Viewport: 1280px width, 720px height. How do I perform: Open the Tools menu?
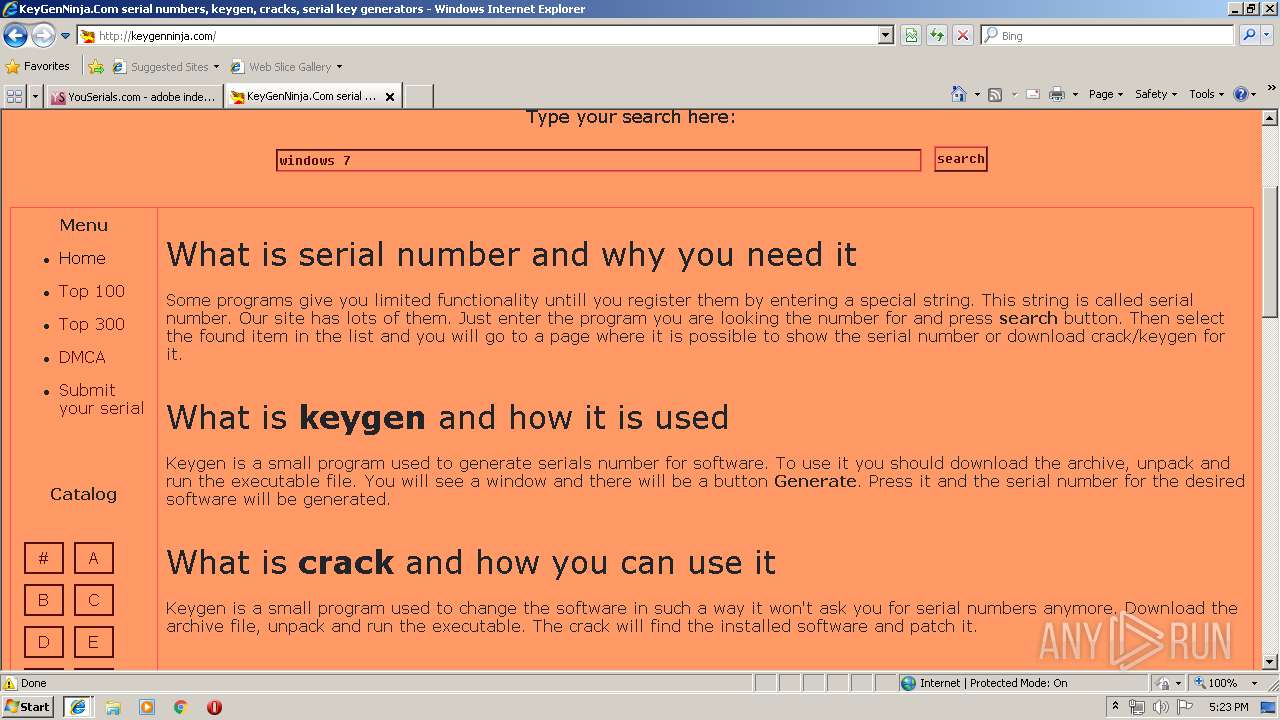(x=1206, y=94)
